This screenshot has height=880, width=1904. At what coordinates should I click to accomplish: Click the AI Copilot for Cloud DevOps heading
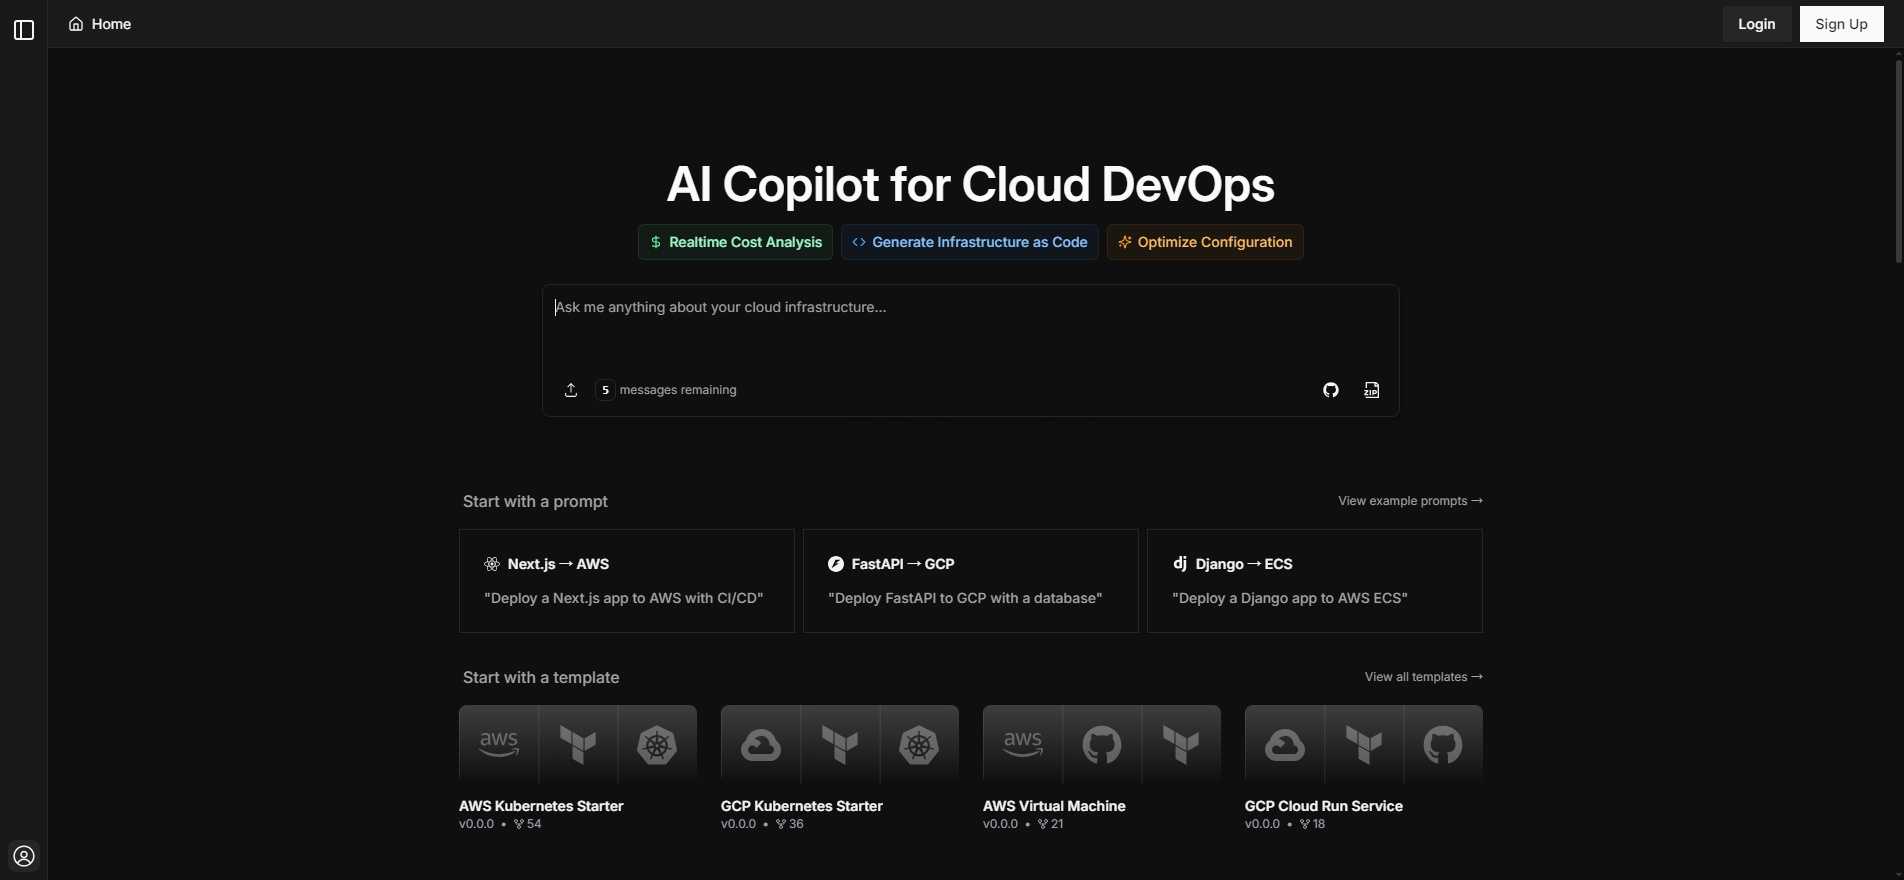[x=970, y=185]
